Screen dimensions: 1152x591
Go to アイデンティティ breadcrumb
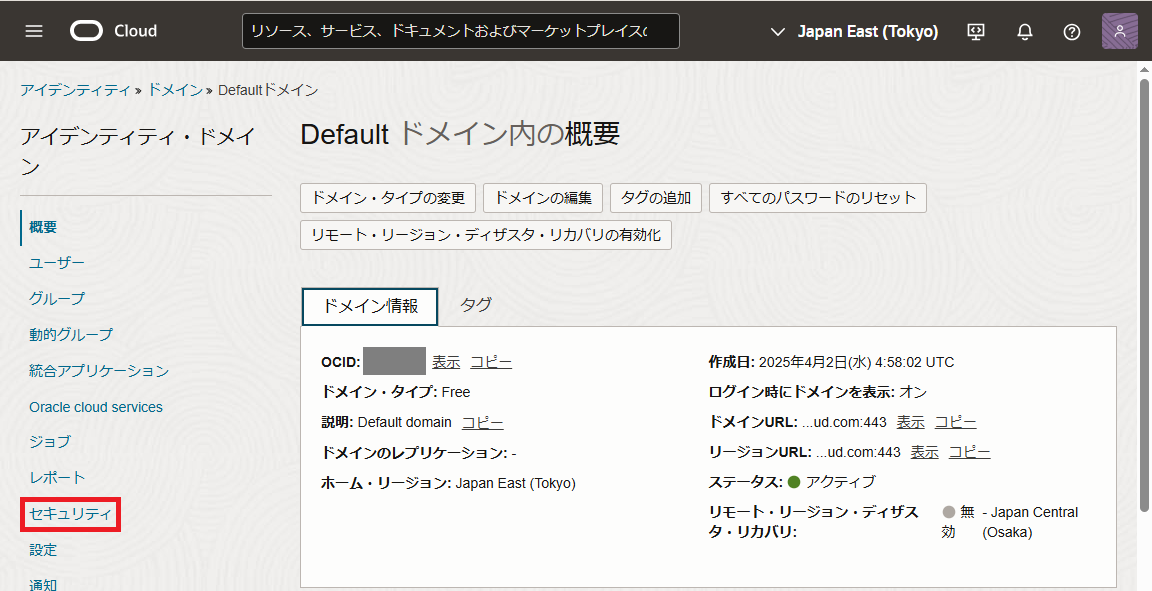click(75, 90)
